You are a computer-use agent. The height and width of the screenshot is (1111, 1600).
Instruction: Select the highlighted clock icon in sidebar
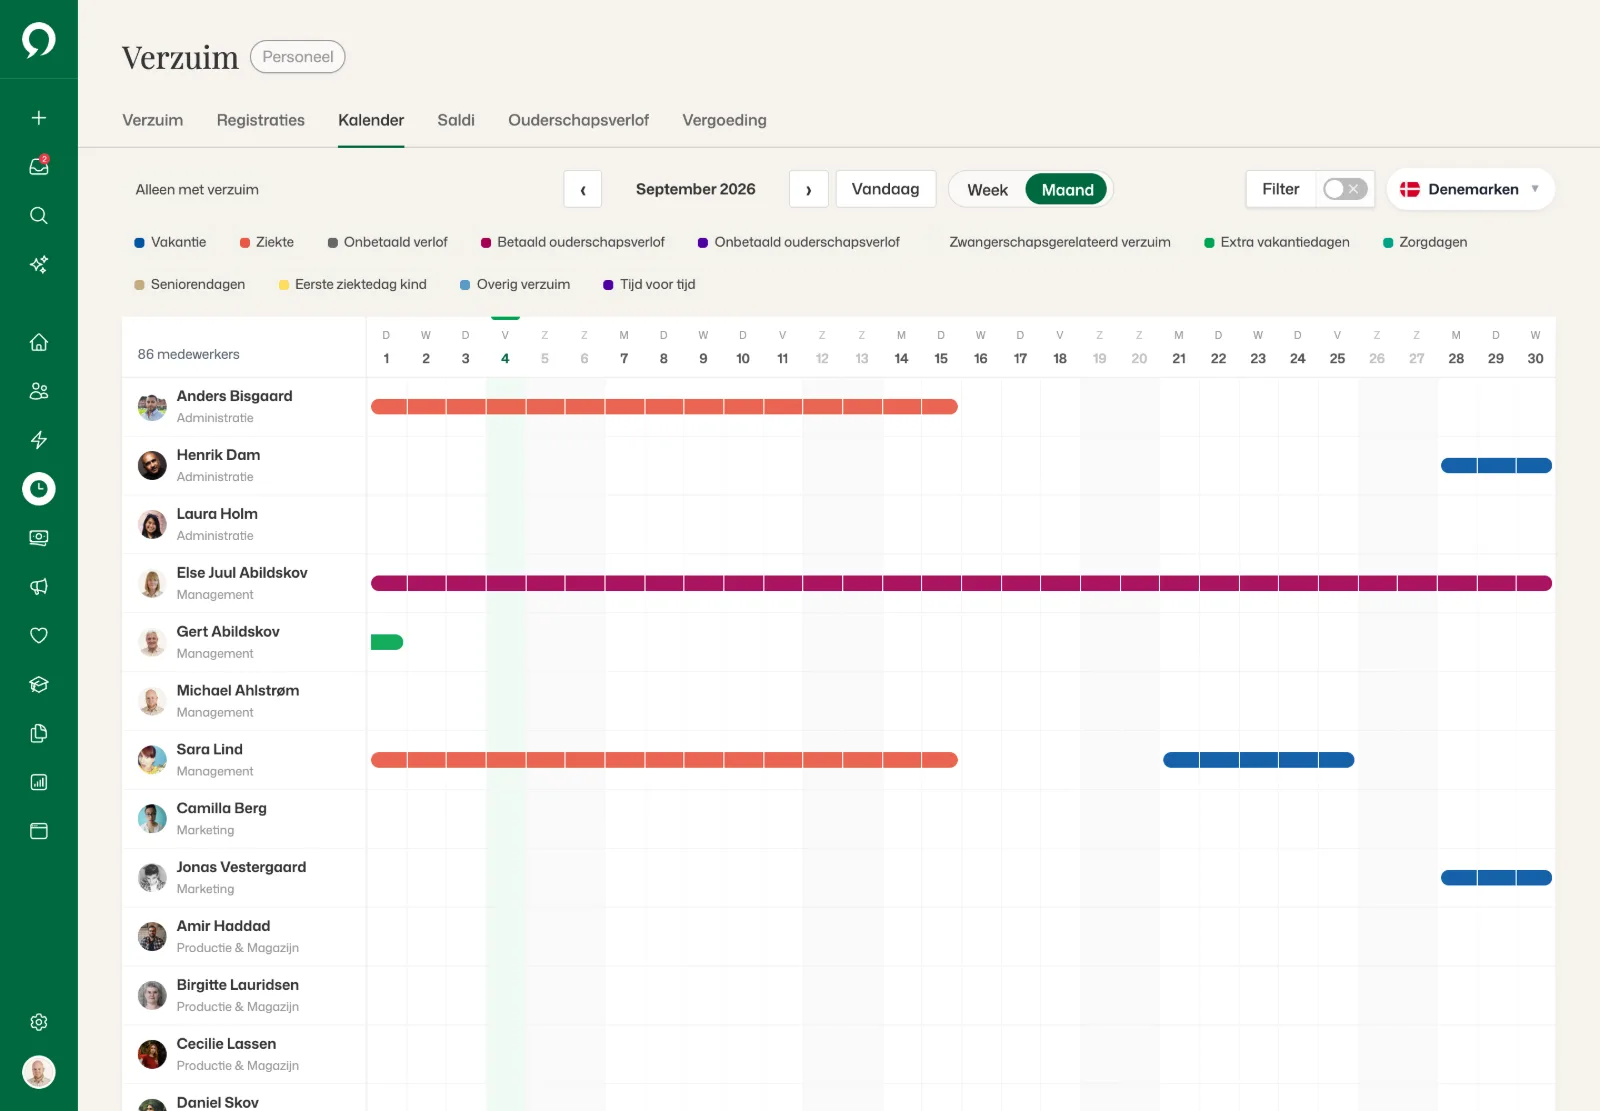click(39, 489)
